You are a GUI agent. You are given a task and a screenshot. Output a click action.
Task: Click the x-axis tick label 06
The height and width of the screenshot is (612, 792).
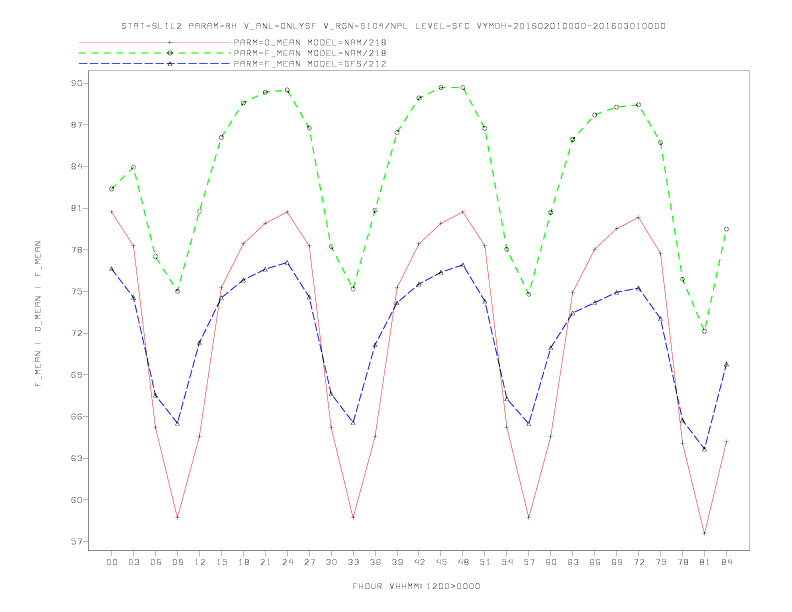[x=156, y=562]
